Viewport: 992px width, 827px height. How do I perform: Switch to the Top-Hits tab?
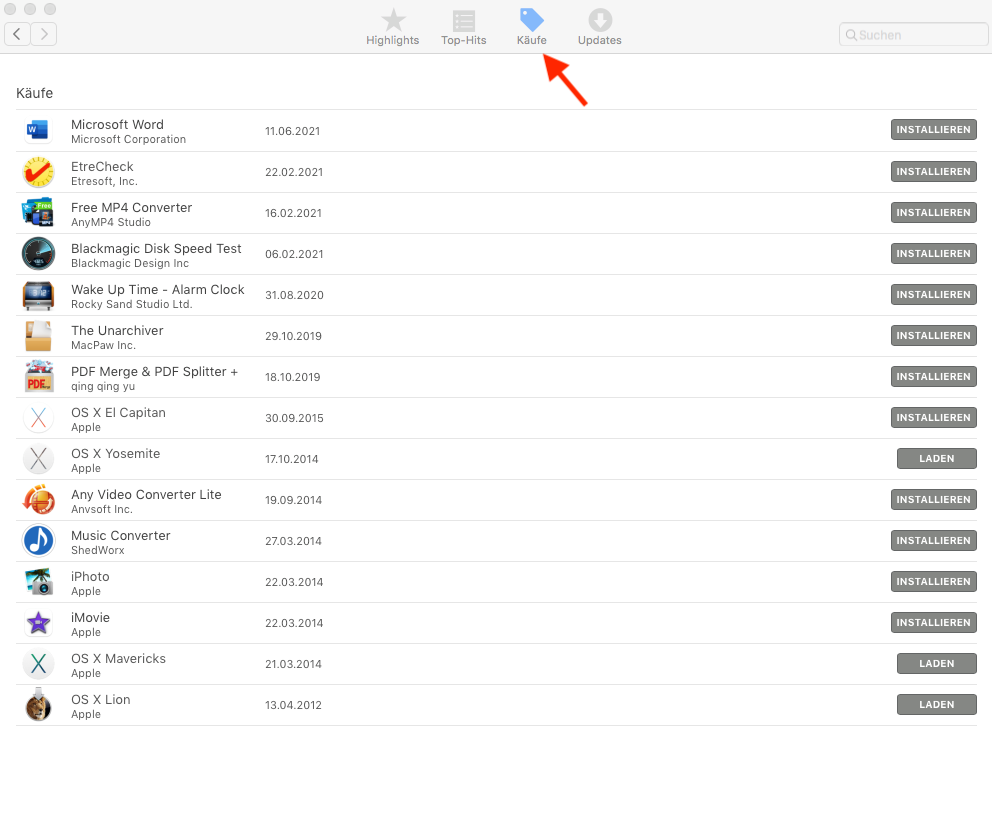[464, 27]
